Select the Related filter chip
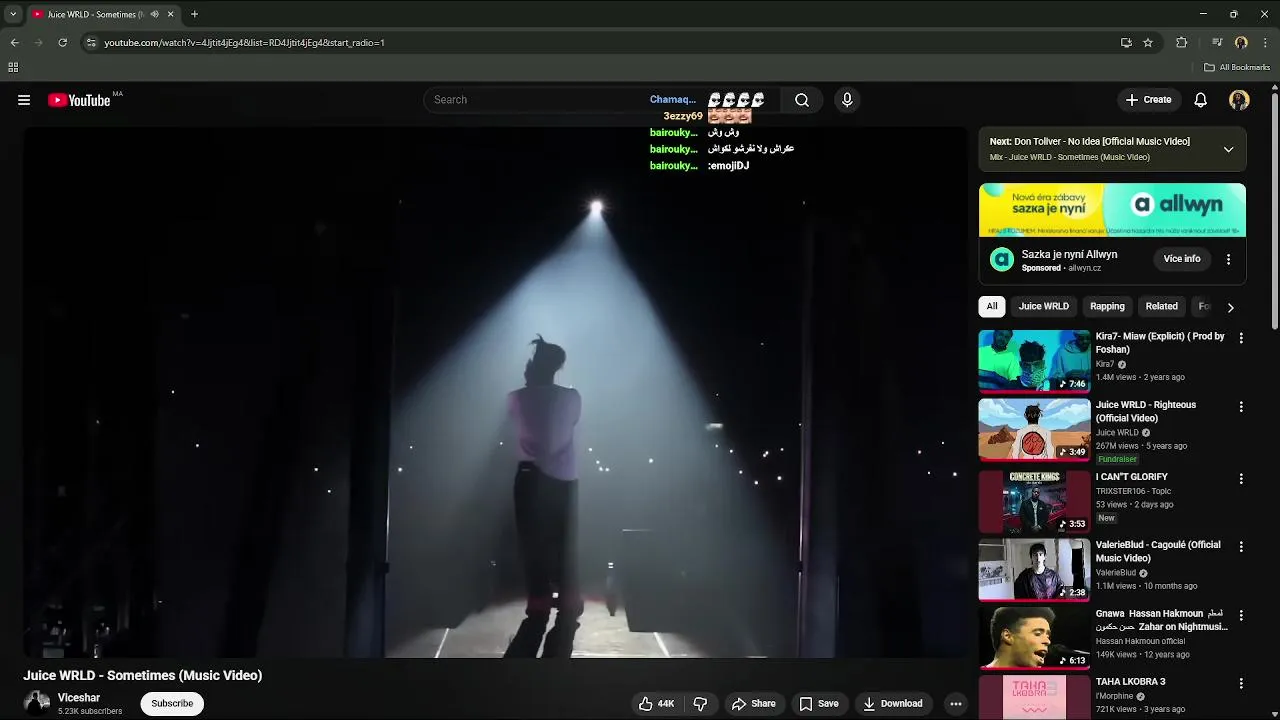 tap(1161, 306)
